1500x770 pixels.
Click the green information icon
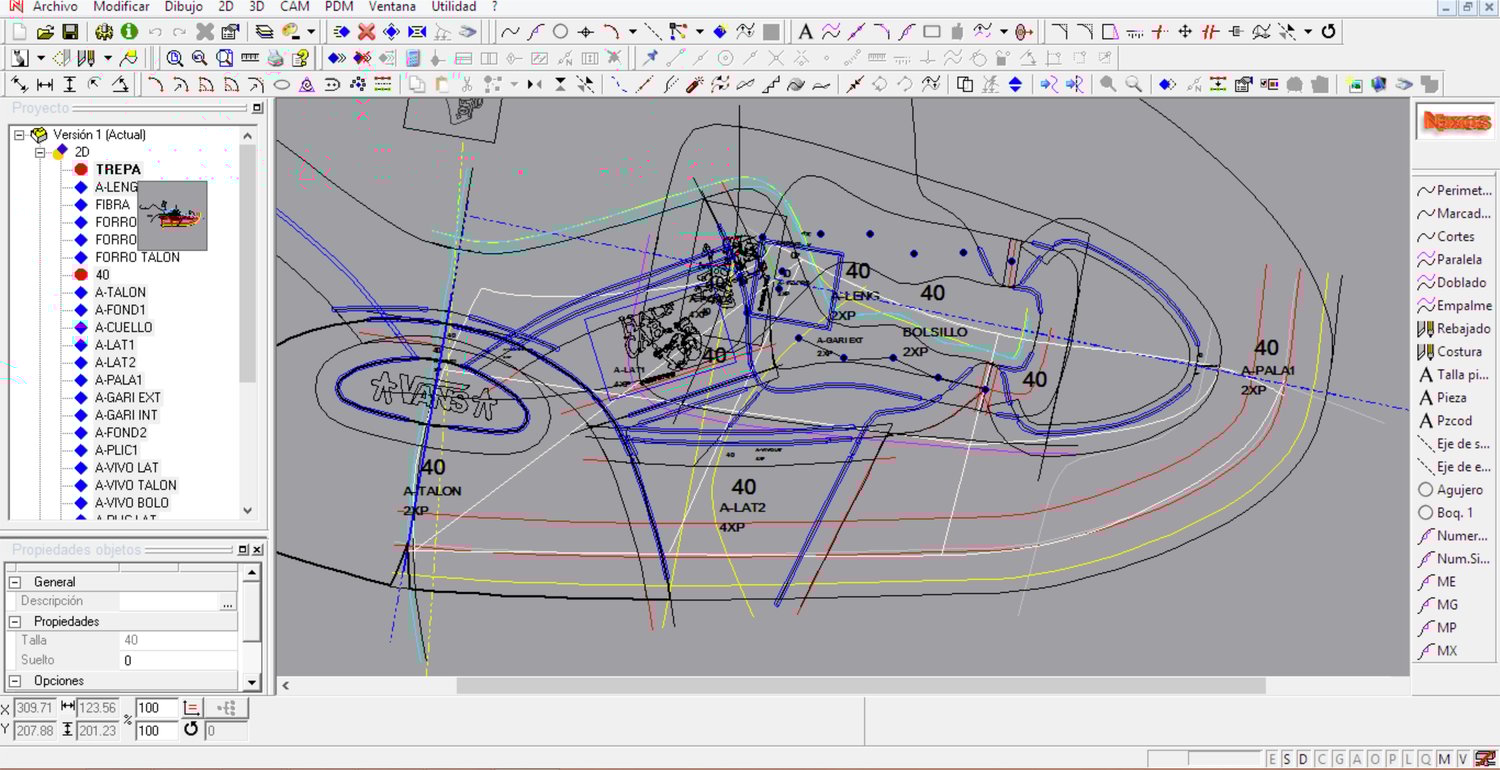click(x=129, y=32)
